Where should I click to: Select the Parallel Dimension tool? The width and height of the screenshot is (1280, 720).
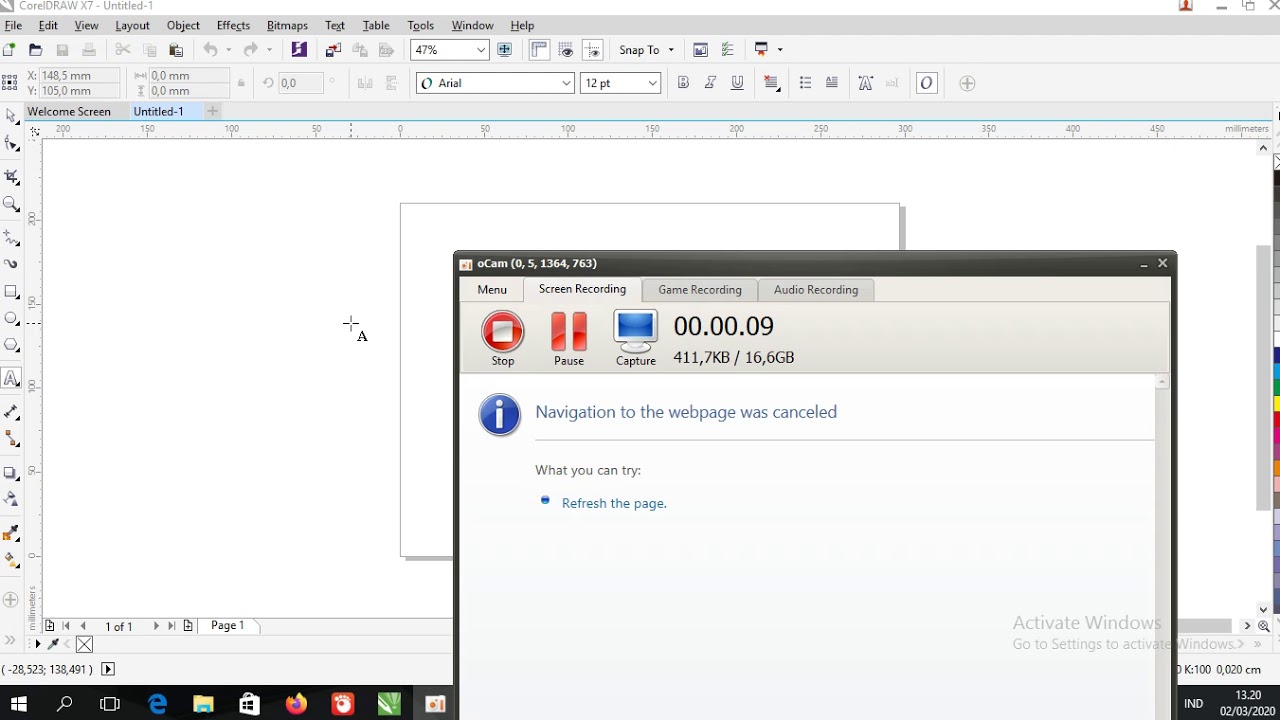[x=11, y=411]
